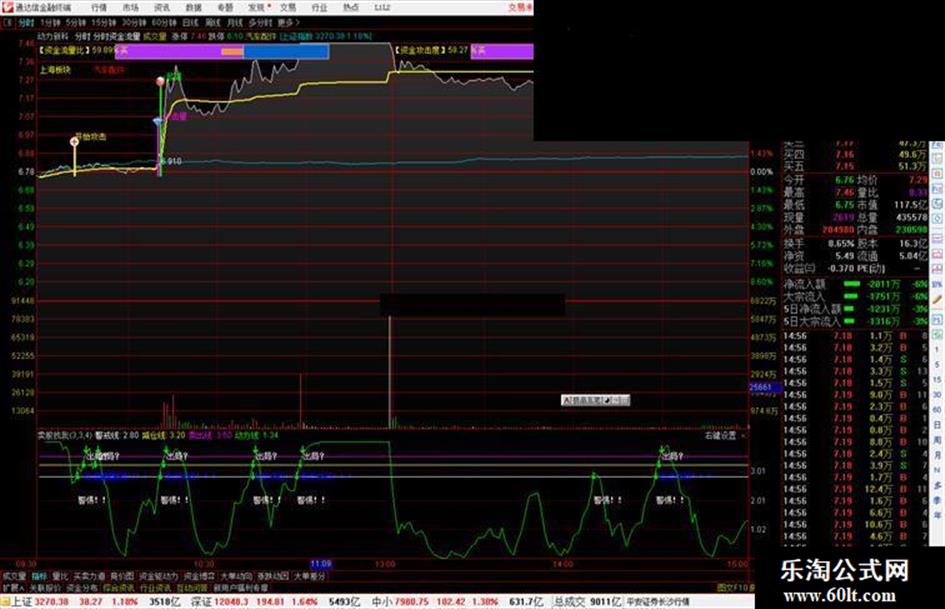Click the blue segment of the flow bar
The height and width of the screenshot is (609, 945).
tap(286, 51)
